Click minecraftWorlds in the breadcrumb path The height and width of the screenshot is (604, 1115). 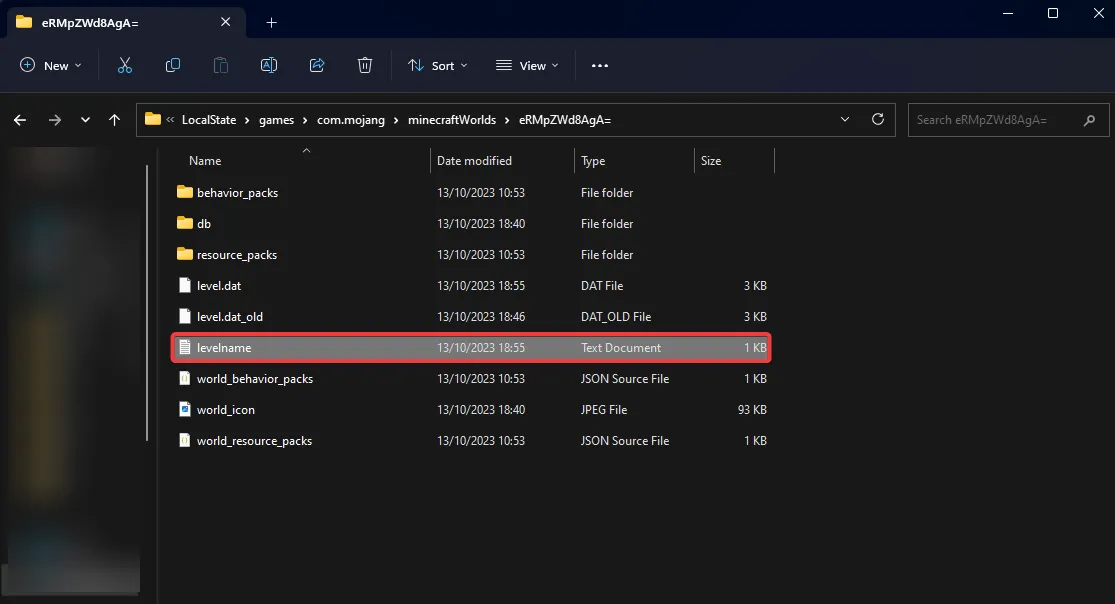tap(451, 120)
